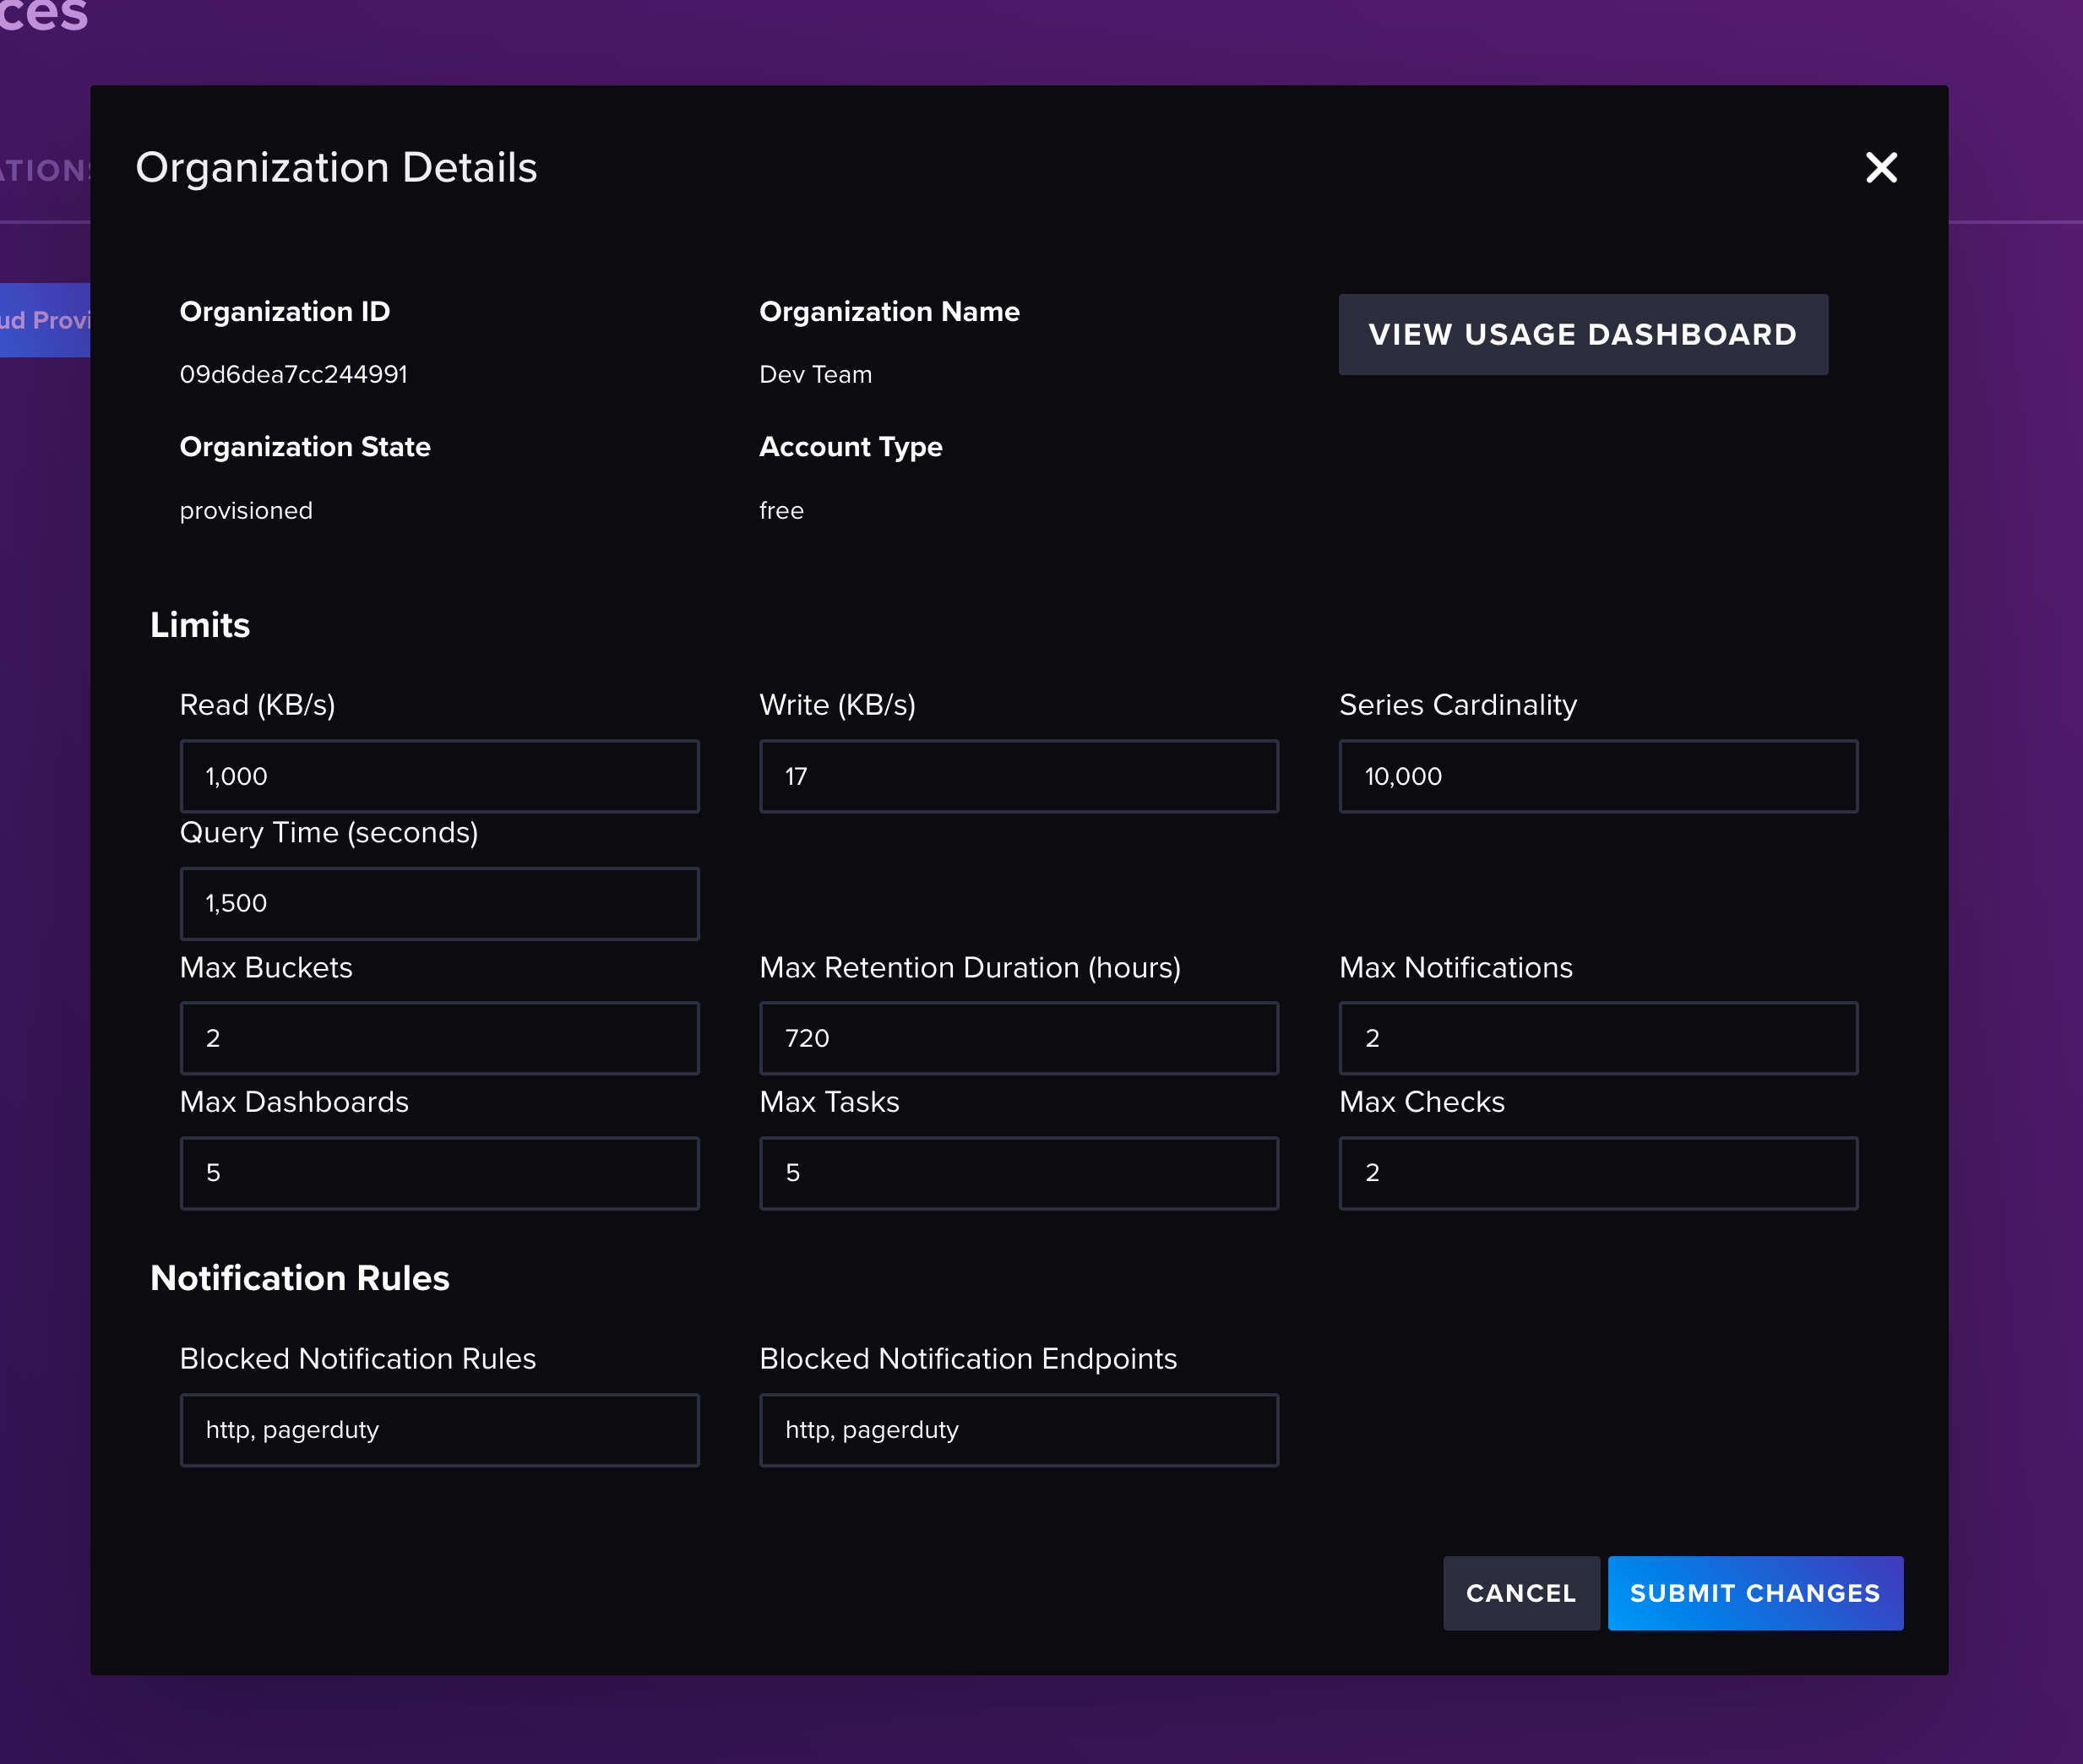Select the Series Cardinality input

1597,776
